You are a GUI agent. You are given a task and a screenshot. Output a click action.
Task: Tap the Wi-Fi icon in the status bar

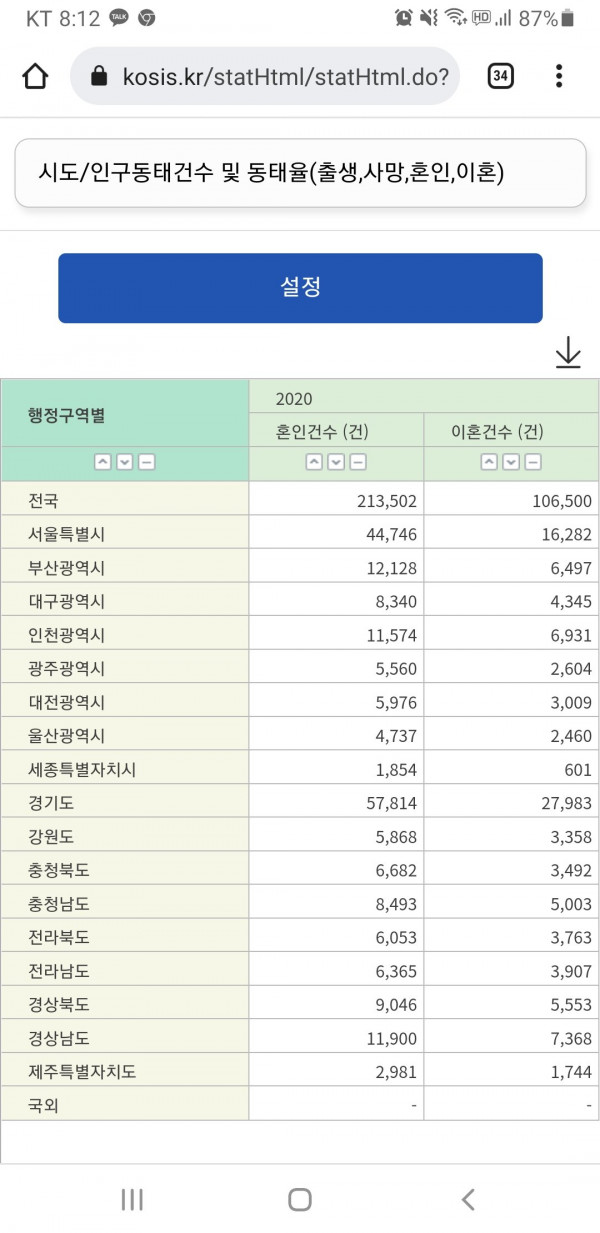tap(456, 18)
